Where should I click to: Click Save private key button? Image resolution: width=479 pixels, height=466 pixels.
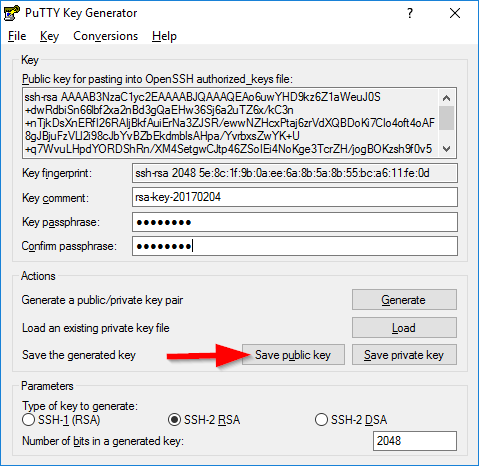coord(404,355)
